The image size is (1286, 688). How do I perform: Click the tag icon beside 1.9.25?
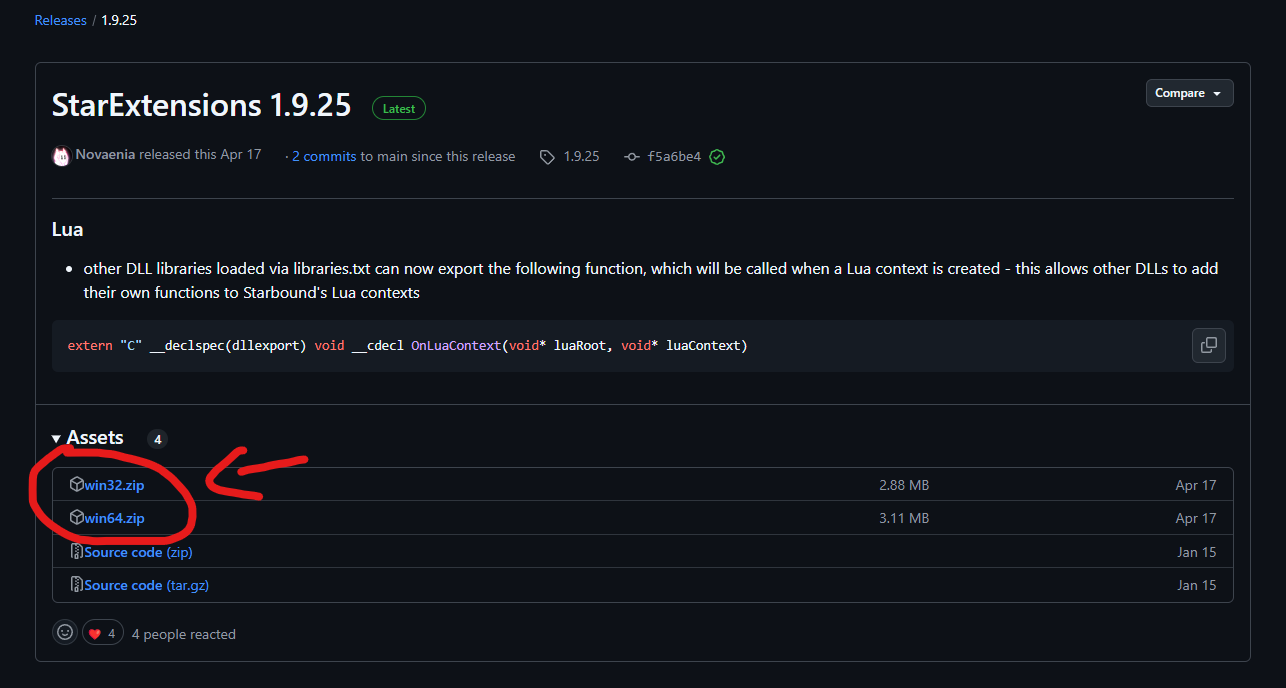(x=547, y=157)
